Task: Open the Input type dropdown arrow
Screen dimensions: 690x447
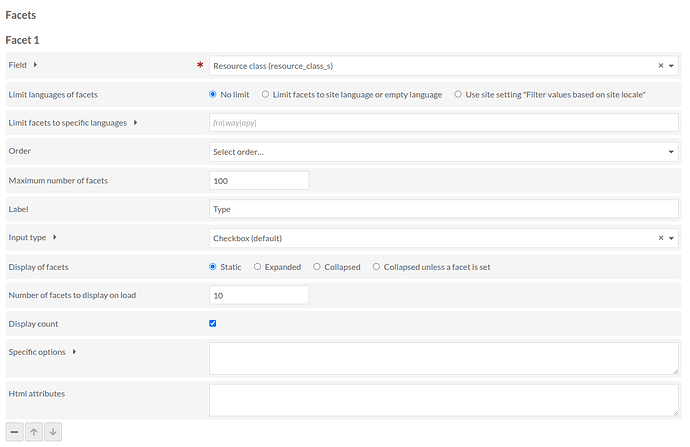Action: tap(671, 239)
